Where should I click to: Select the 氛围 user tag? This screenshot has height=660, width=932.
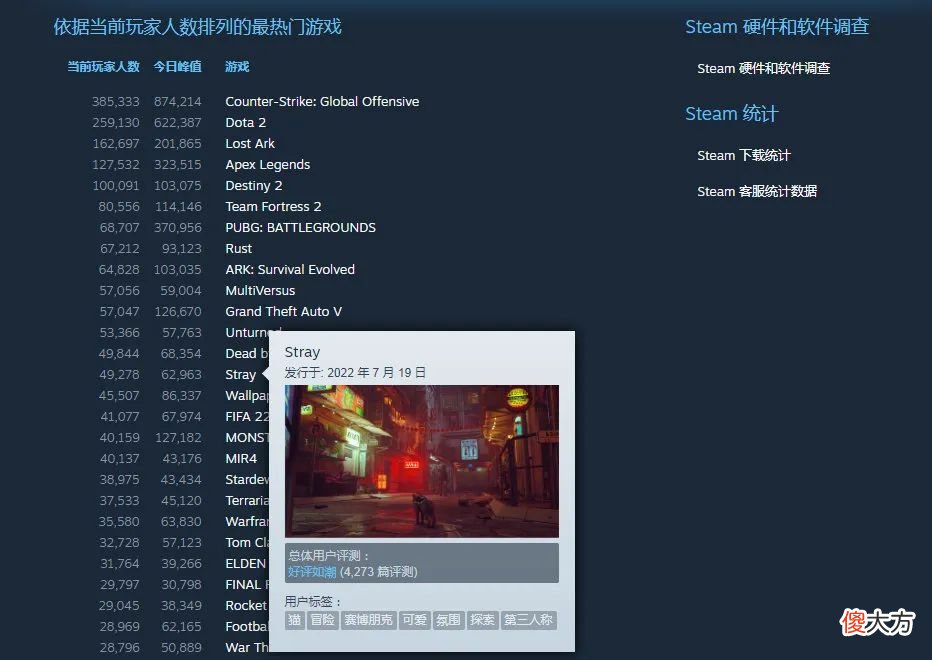coord(448,620)
